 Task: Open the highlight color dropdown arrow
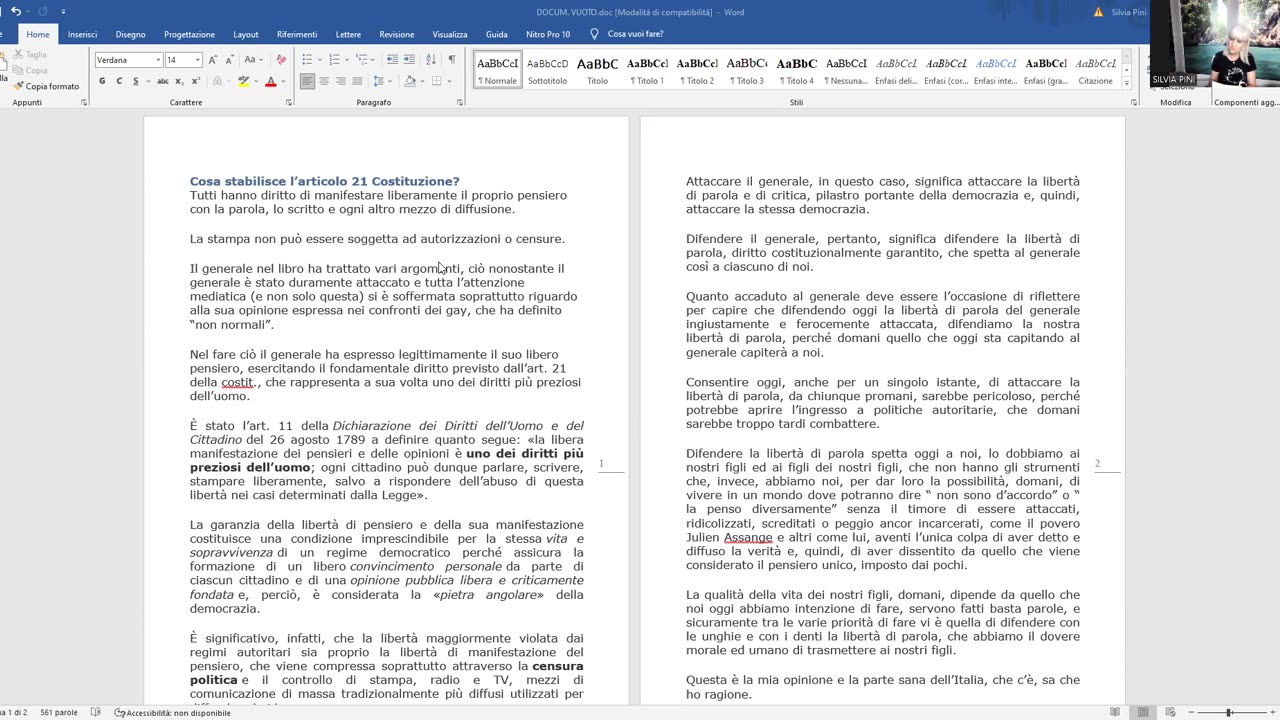(254, 81)
